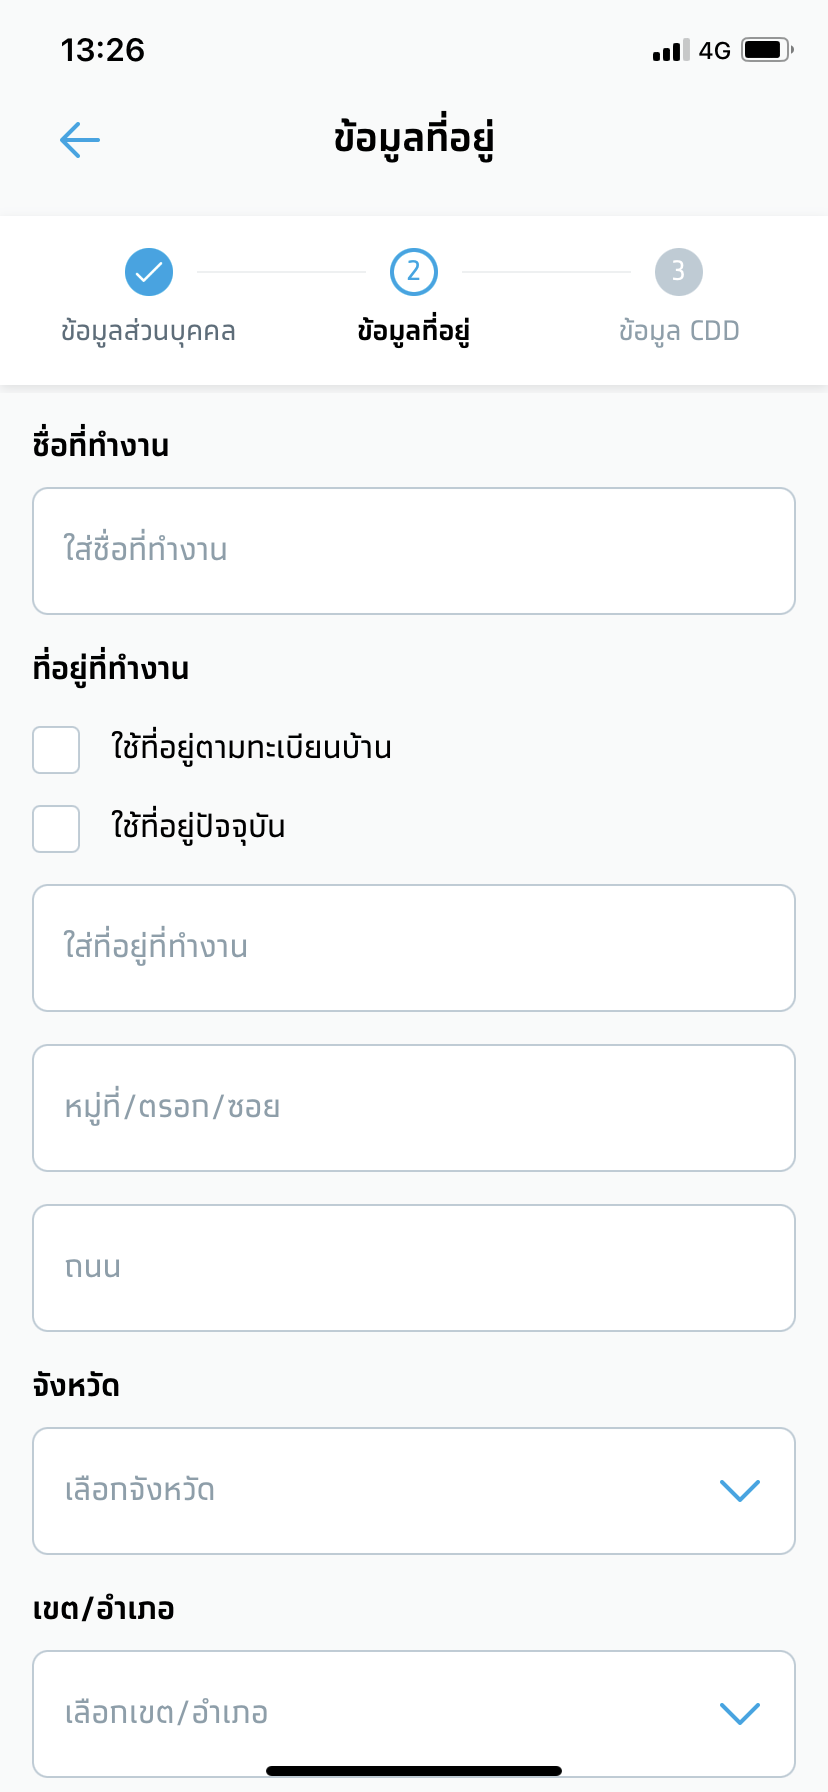Tap the cellular signal bars icon

tap(670, 51)
